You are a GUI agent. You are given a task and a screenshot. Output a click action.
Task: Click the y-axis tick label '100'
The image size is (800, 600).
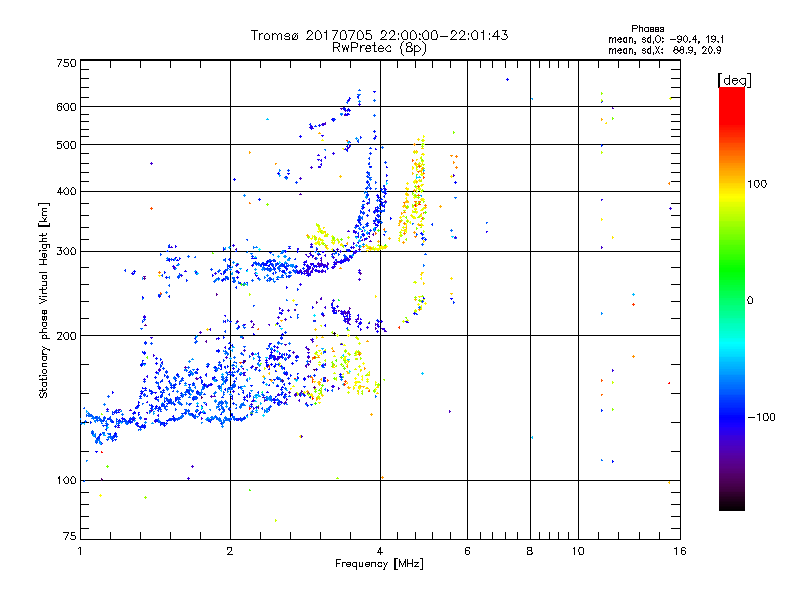pyautogui.click(x=66, y=481)
